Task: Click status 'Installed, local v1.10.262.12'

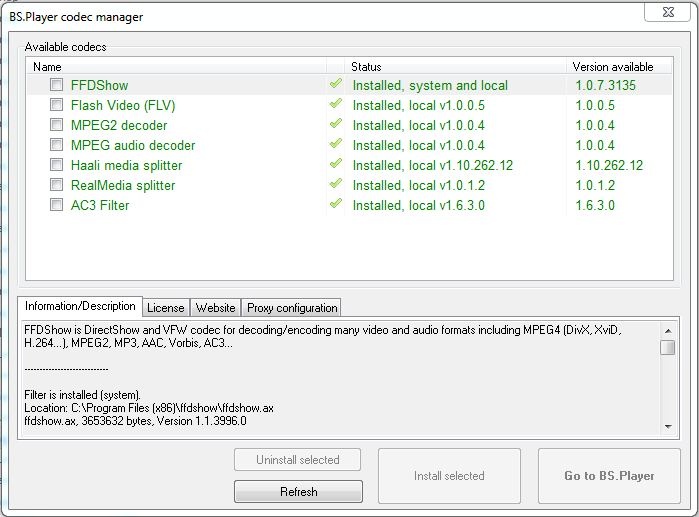Action: [433, 166]
